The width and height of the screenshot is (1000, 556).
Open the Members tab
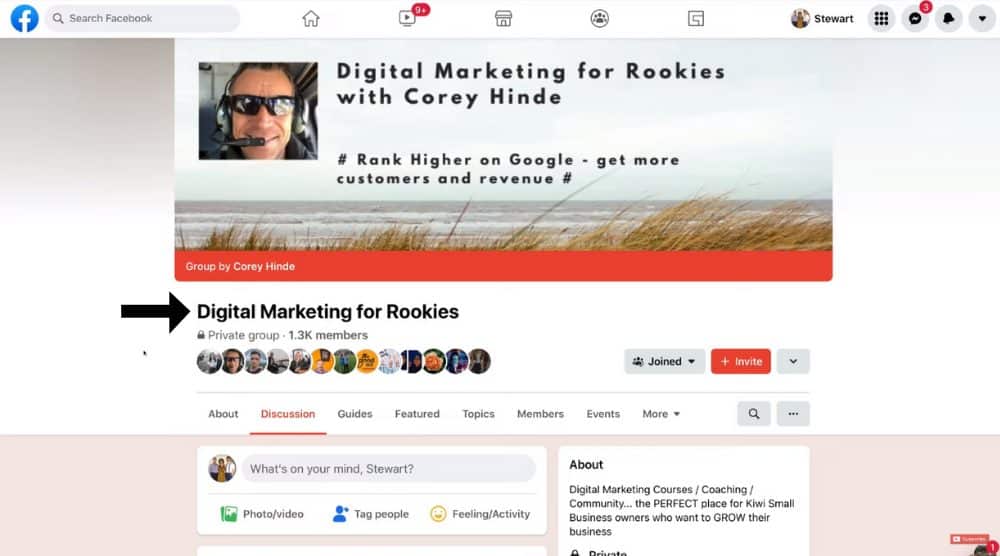tap(540, 414)
